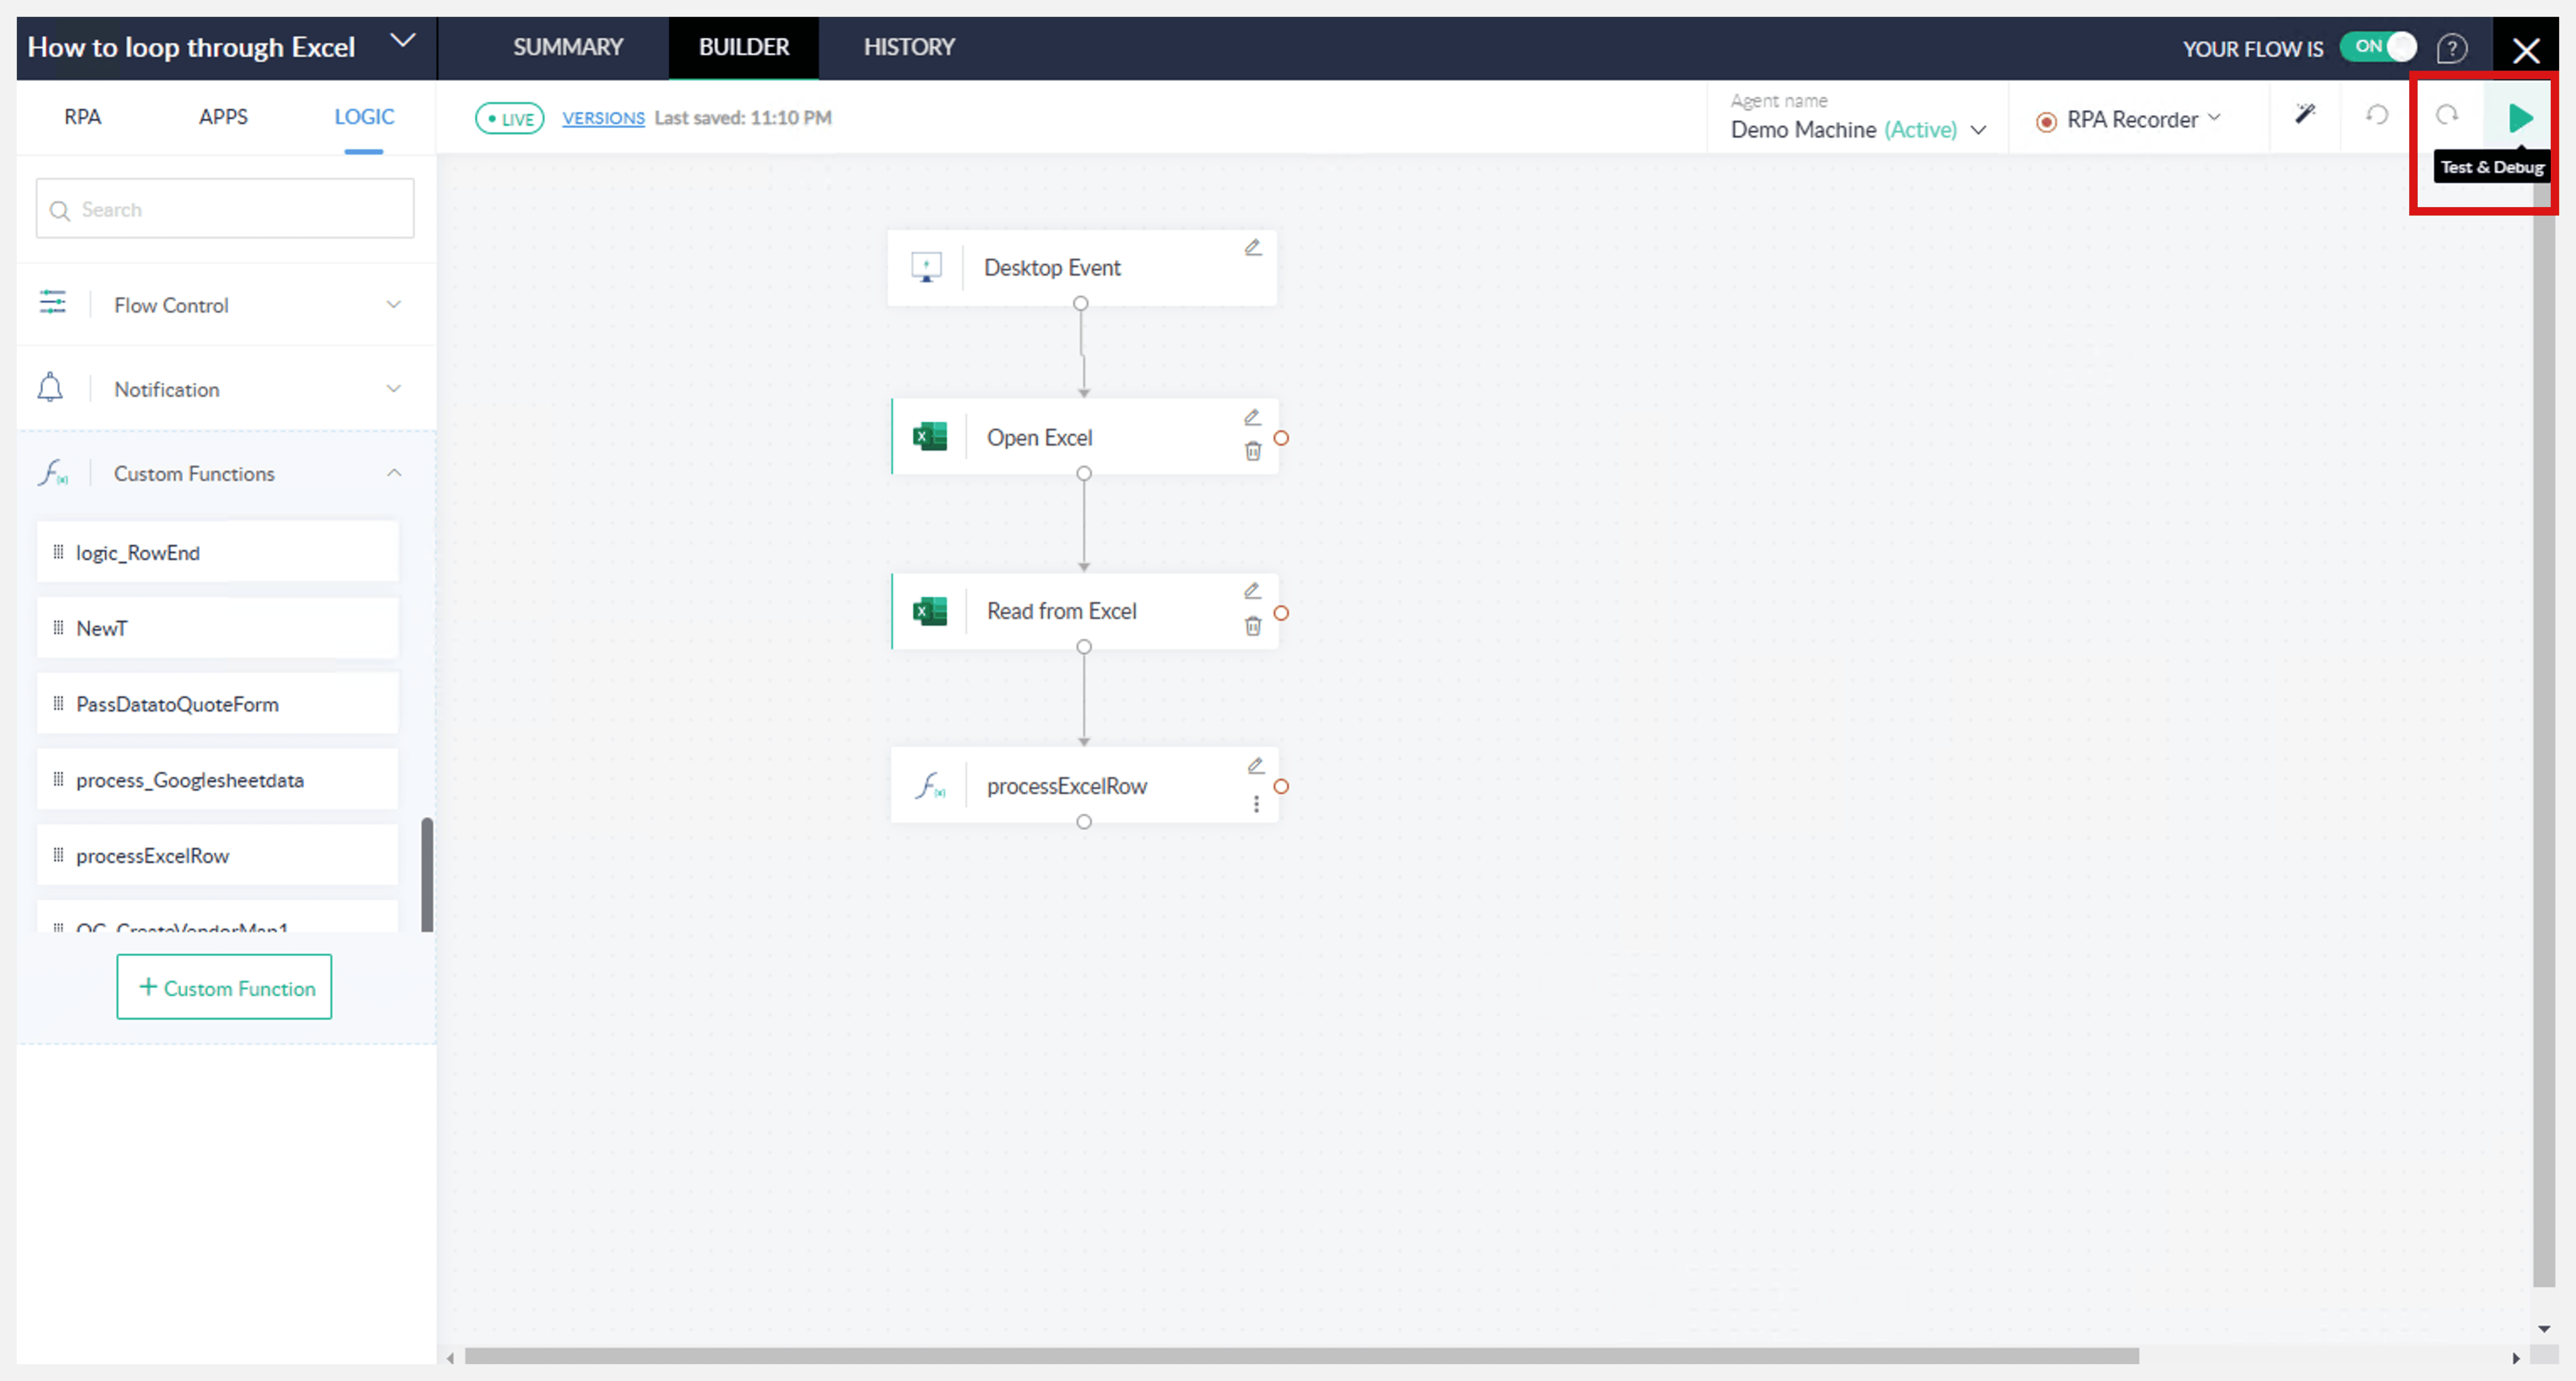Click the undo arrow icon
The height and width of the screenshot is (1381, 2576).
2376,115
